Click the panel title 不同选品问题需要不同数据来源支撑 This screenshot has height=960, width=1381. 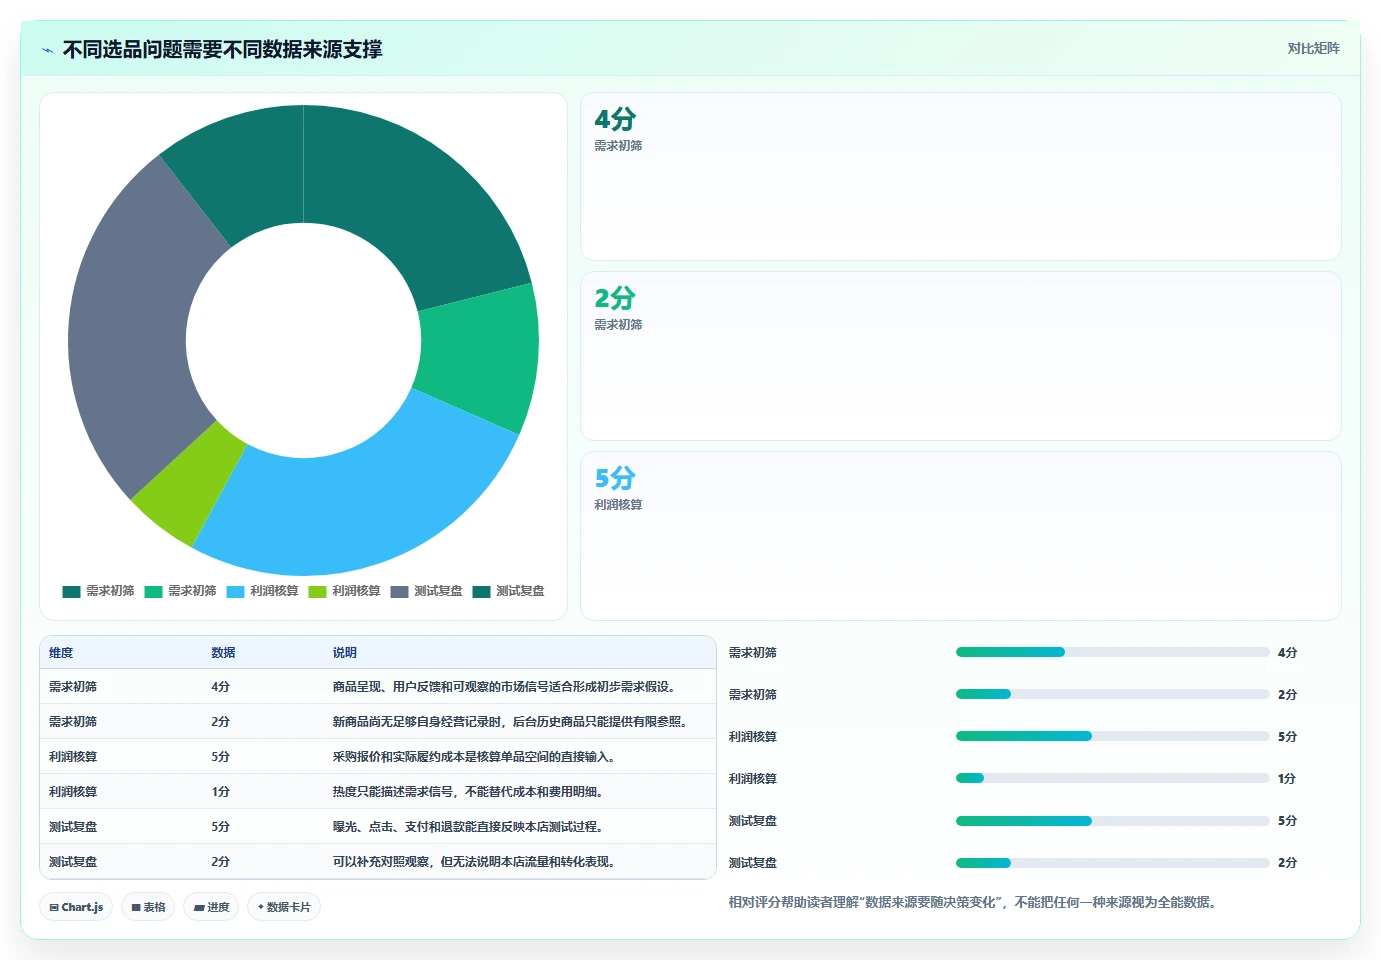click(222, 49)
